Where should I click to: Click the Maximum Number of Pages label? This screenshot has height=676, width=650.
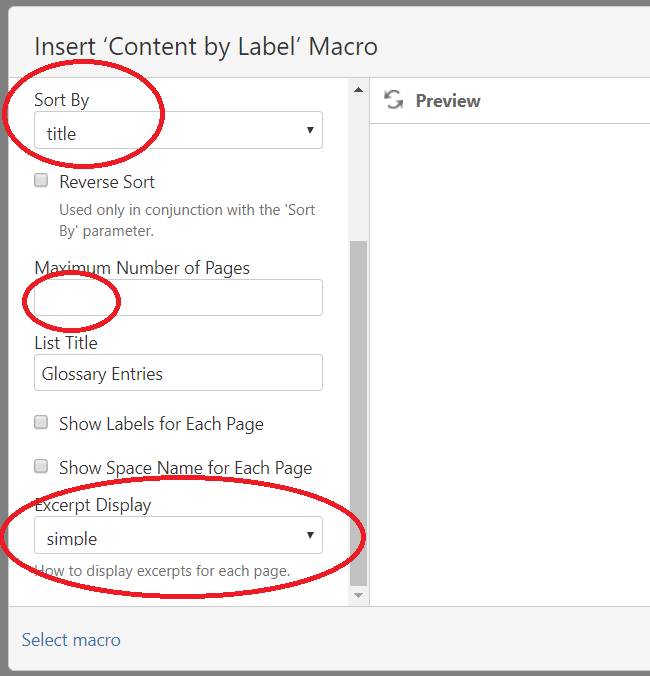(x=142, y=268)
